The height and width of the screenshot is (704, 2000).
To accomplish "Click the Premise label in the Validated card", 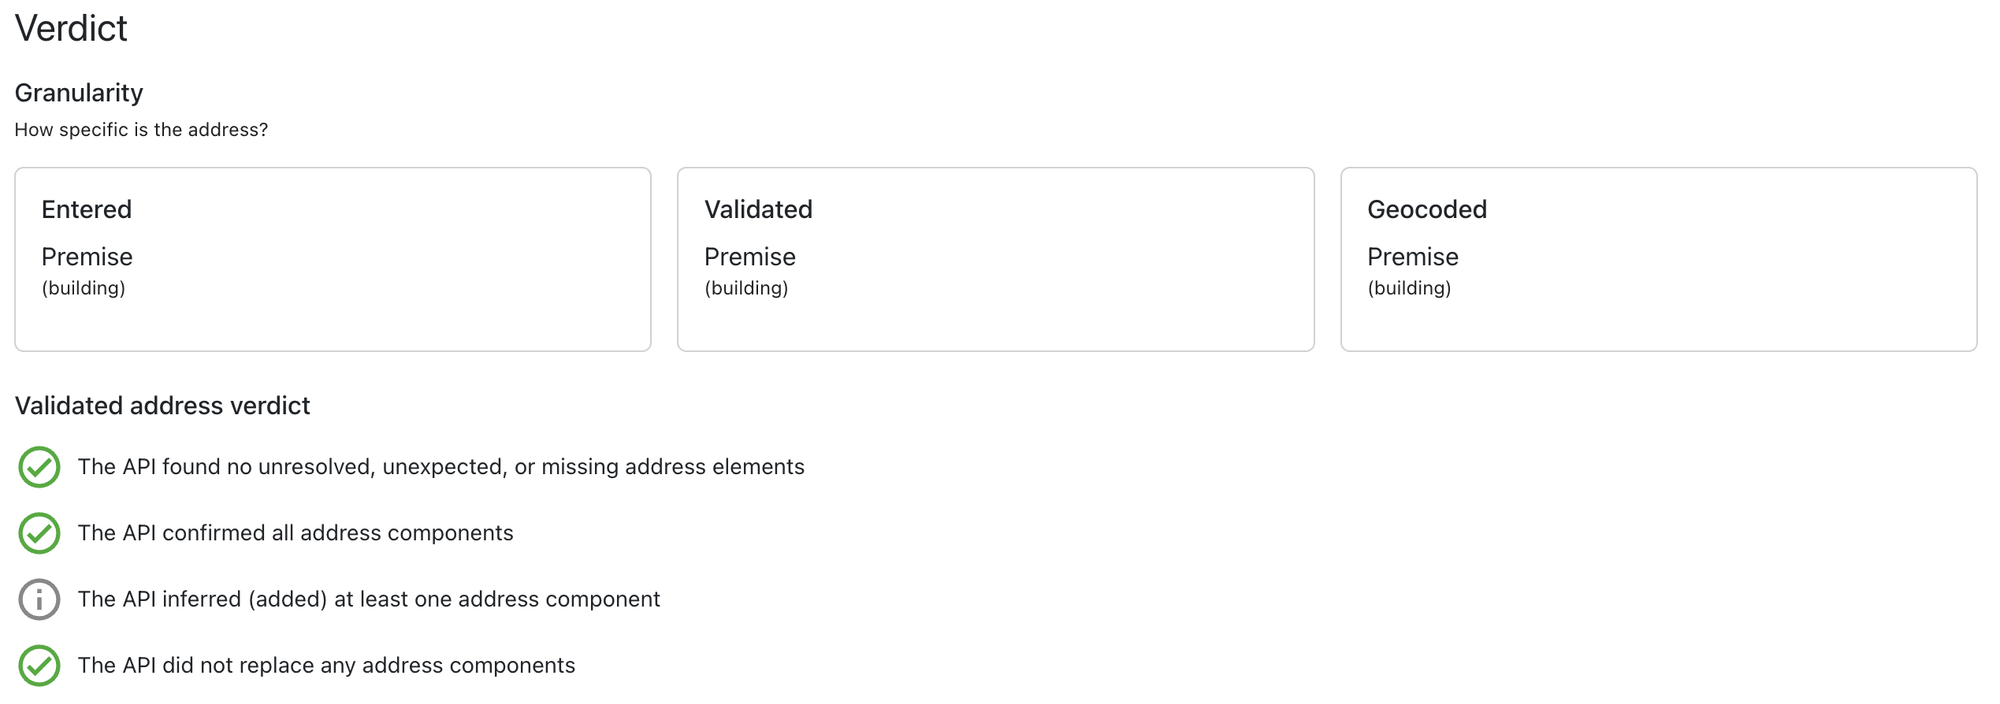I will click(x=749, y=256).
